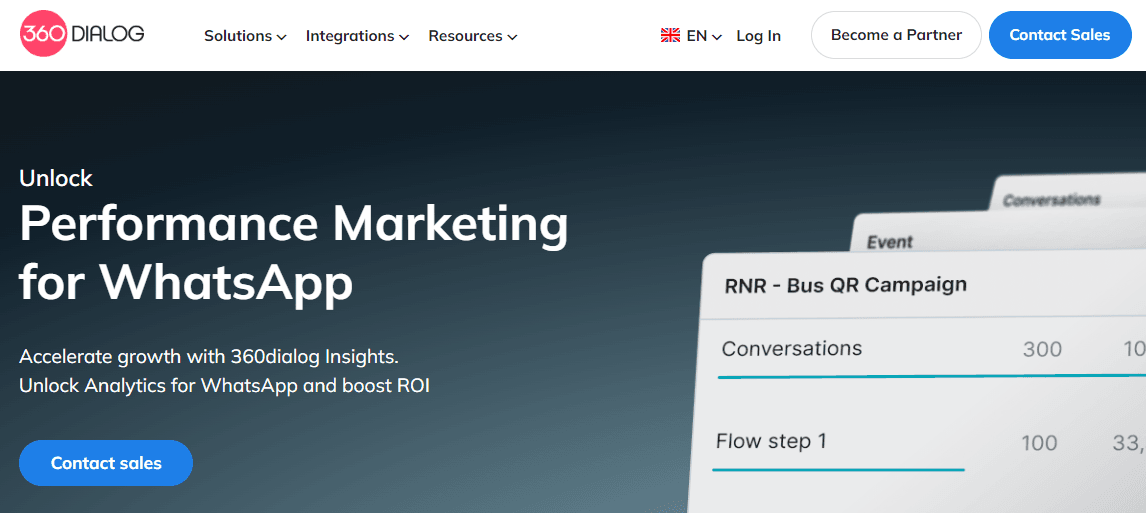The height and width of the screenshot is (513, 1146).
Task: Click the Performance Marketing for WhatsApp headline
Action: [293, 252]
